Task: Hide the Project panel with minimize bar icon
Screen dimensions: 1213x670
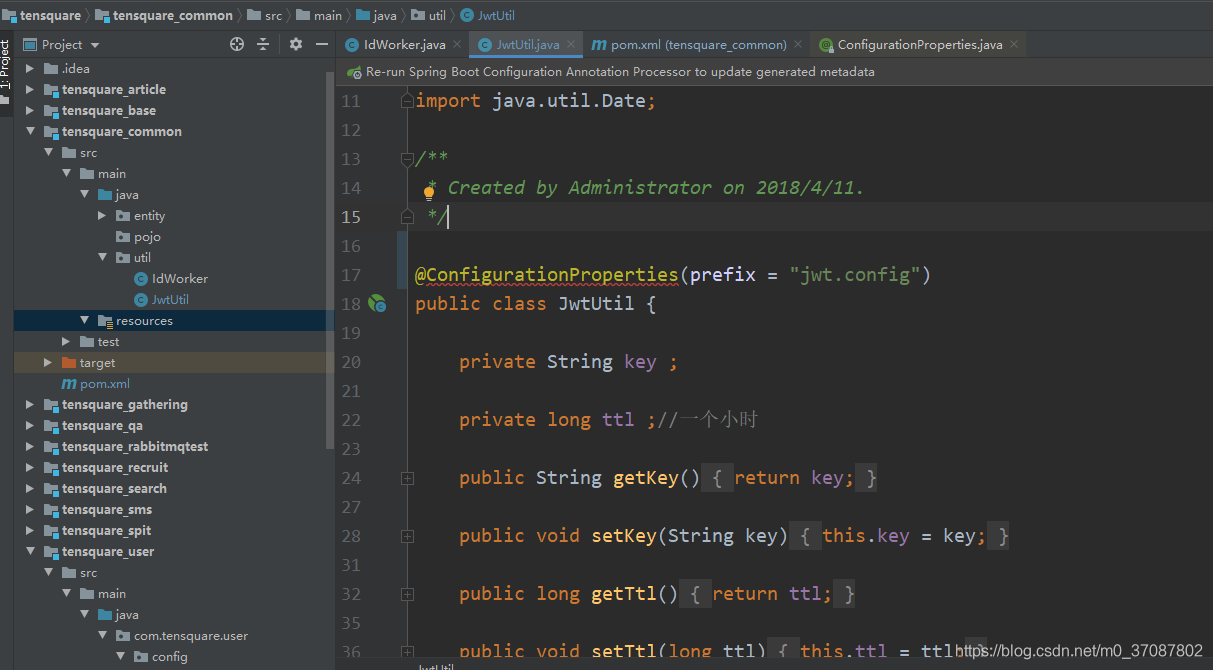Action: (x=320, y=44)
